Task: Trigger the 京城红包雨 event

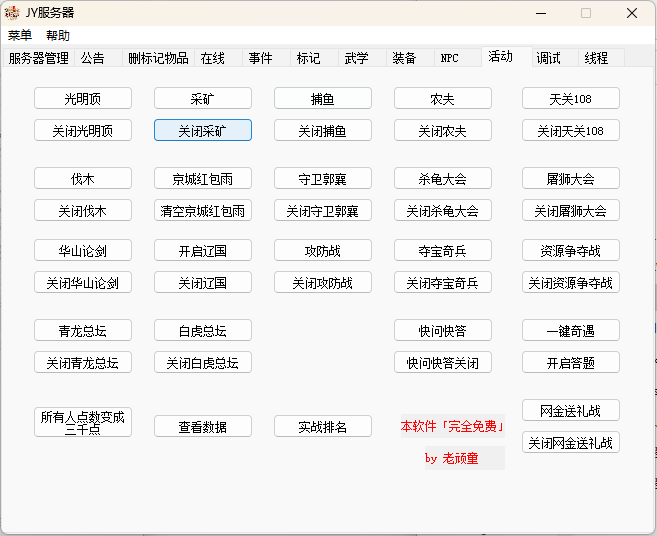Action: click(x=202, y=179)
